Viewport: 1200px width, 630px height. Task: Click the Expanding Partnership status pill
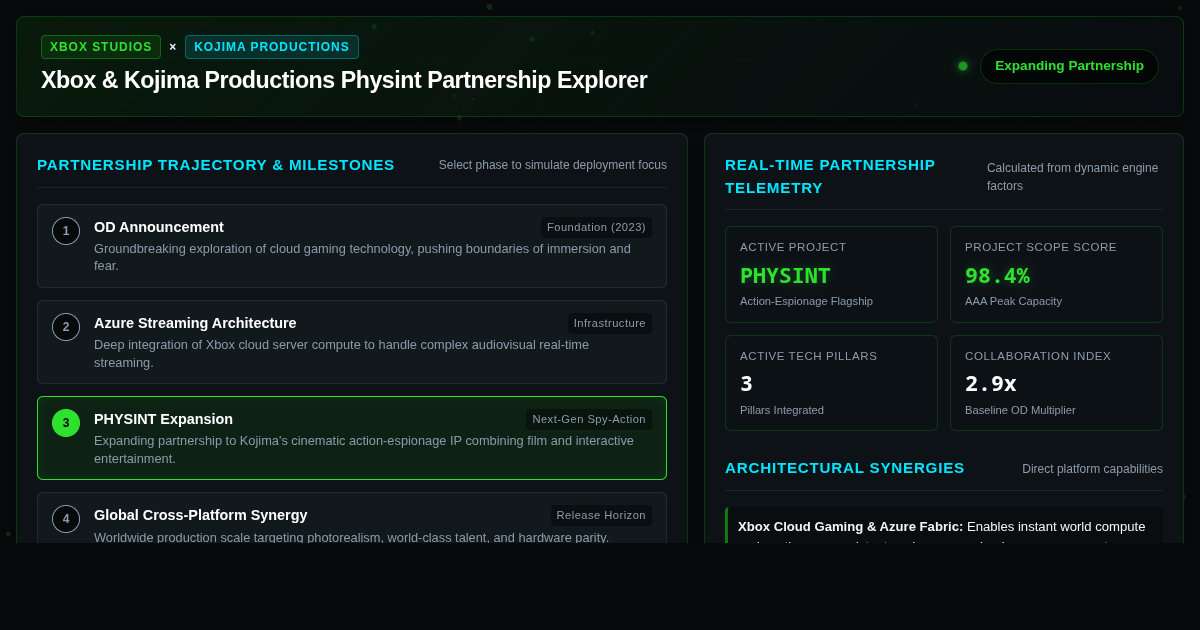click(1069, 66)
